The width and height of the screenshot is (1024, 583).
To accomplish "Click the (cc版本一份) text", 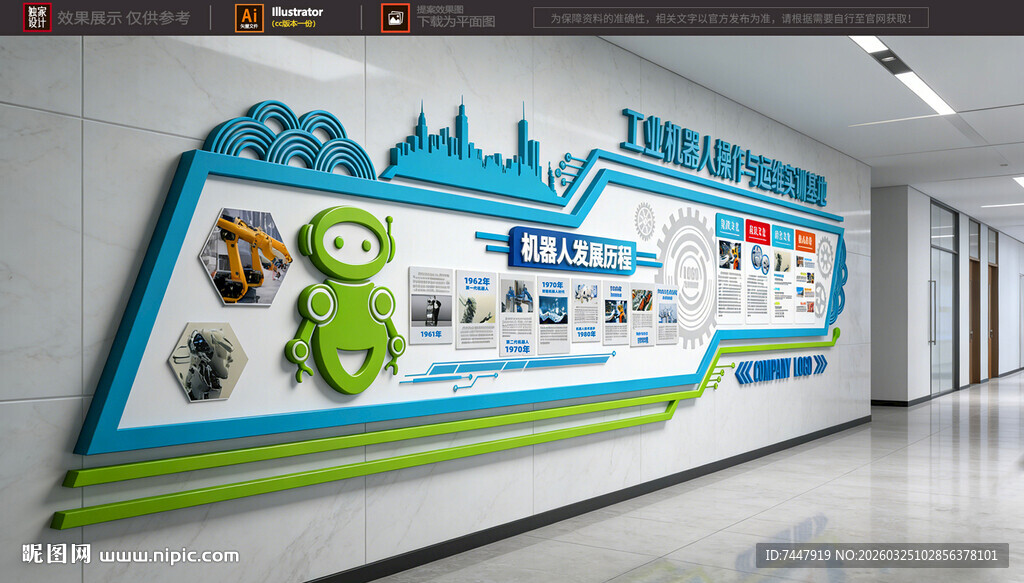I will [x=293, y=24].
